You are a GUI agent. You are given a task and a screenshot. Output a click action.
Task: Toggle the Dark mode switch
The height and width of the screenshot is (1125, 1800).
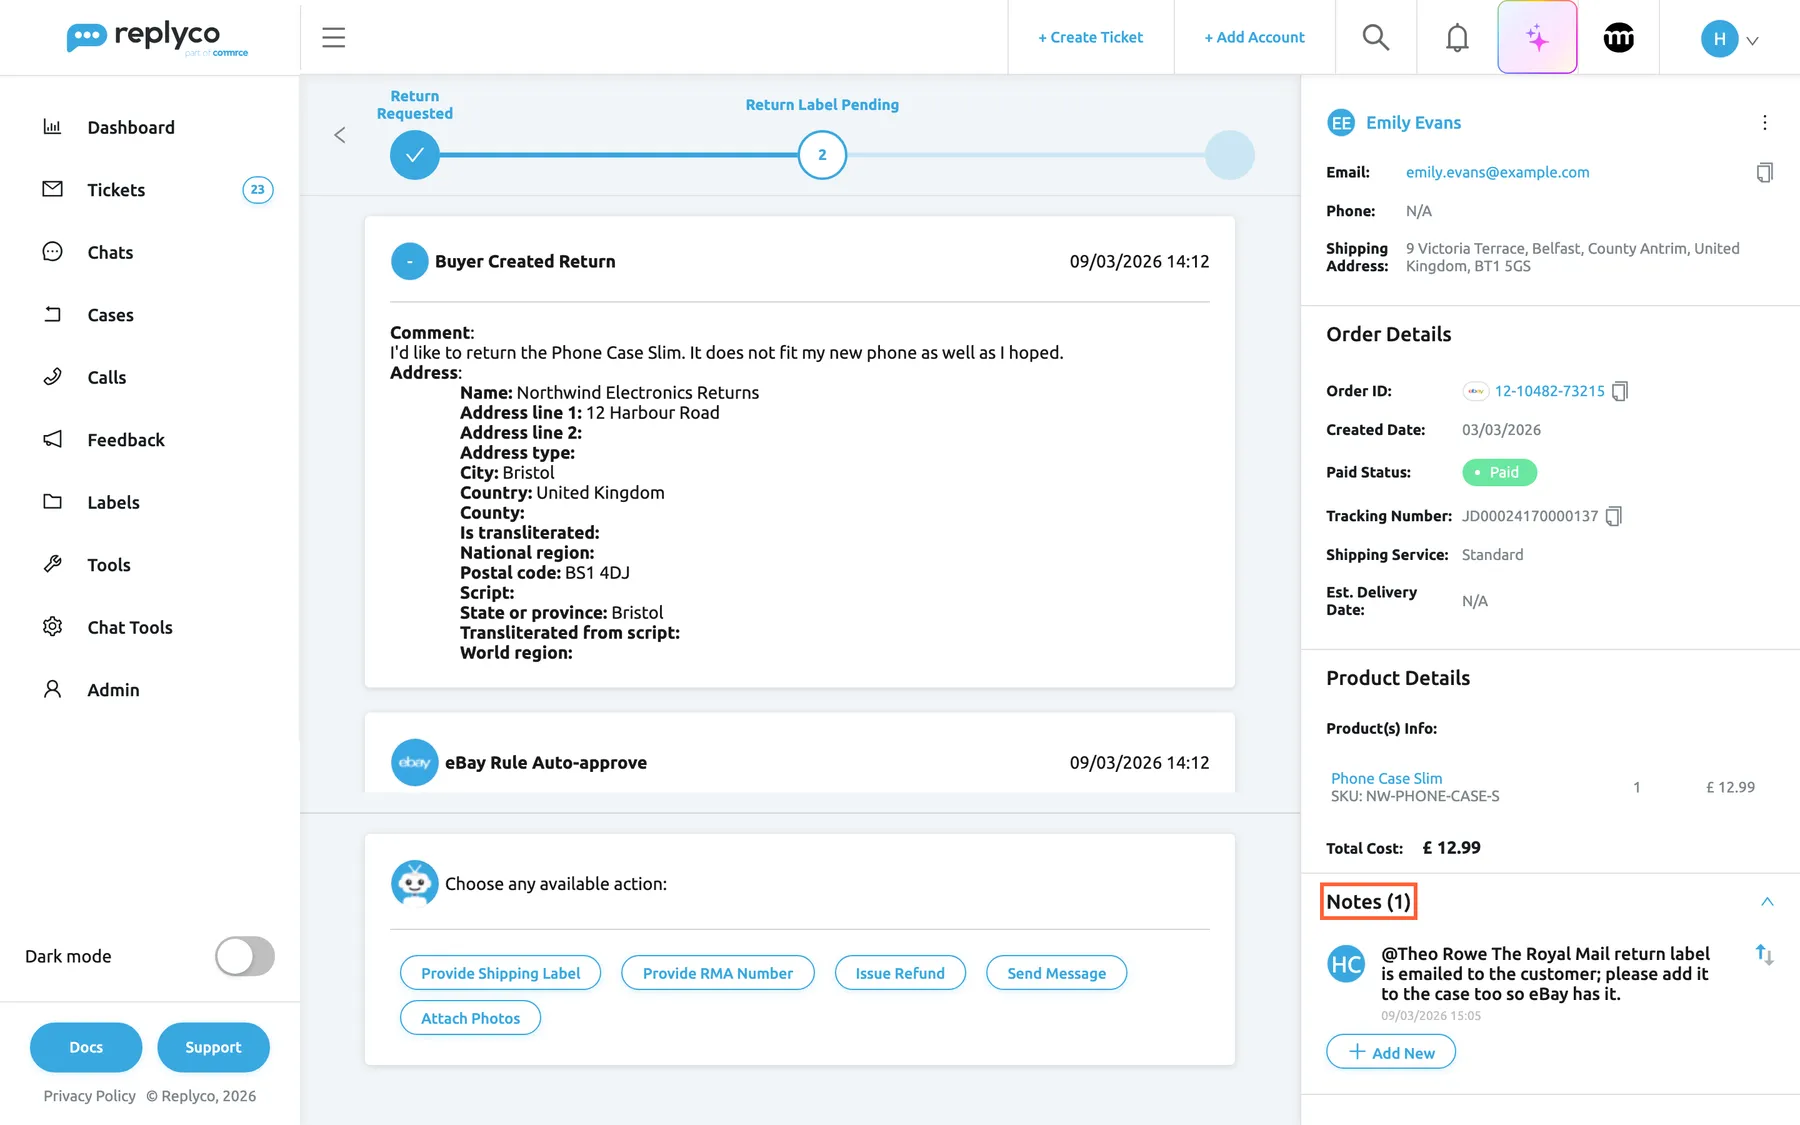click(244, 956)
